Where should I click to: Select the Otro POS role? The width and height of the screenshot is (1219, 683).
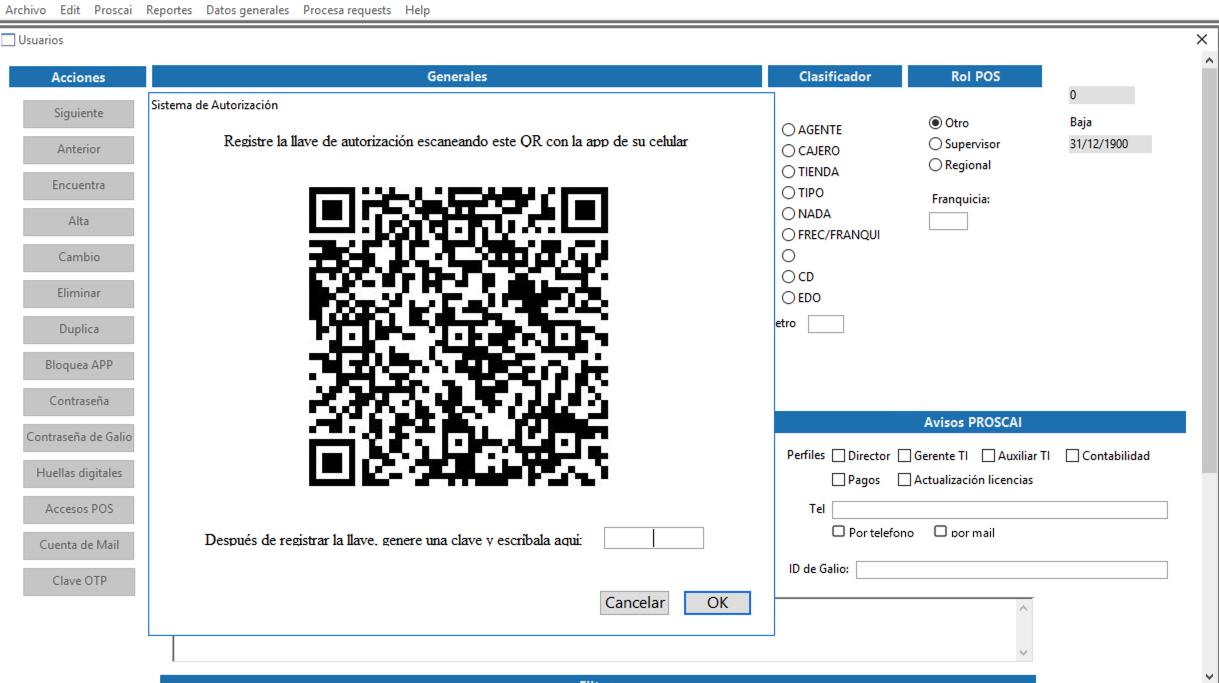click(x=935, y=123)
